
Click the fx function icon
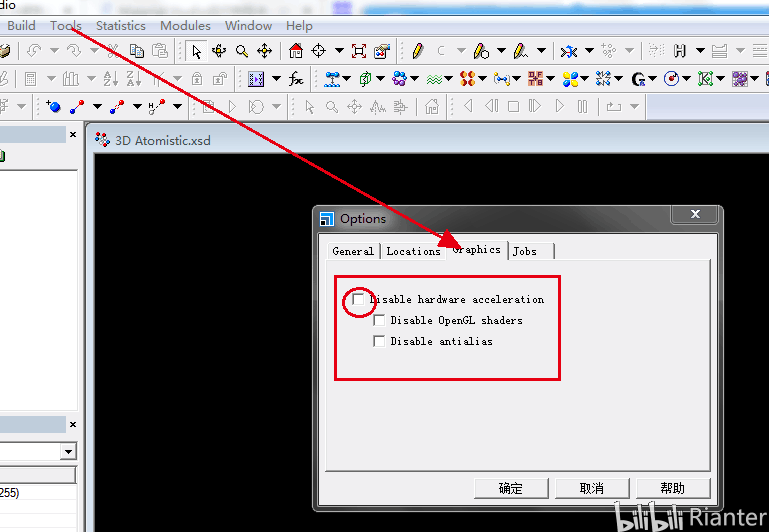[x=296, y=78]
